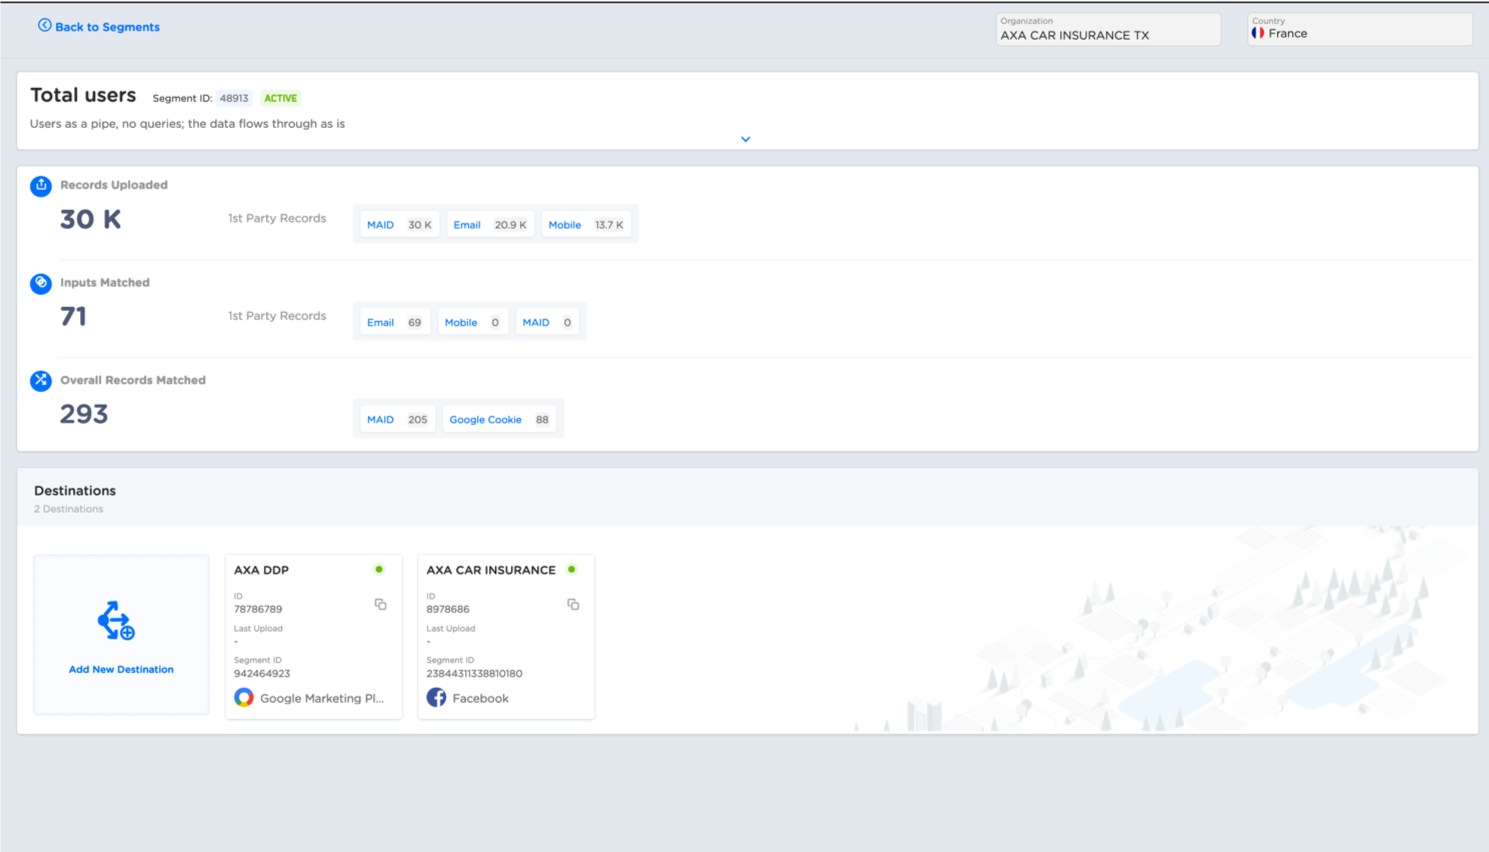Click the Inputs Matched icon
1489x852 pixels.
(41, 283)
